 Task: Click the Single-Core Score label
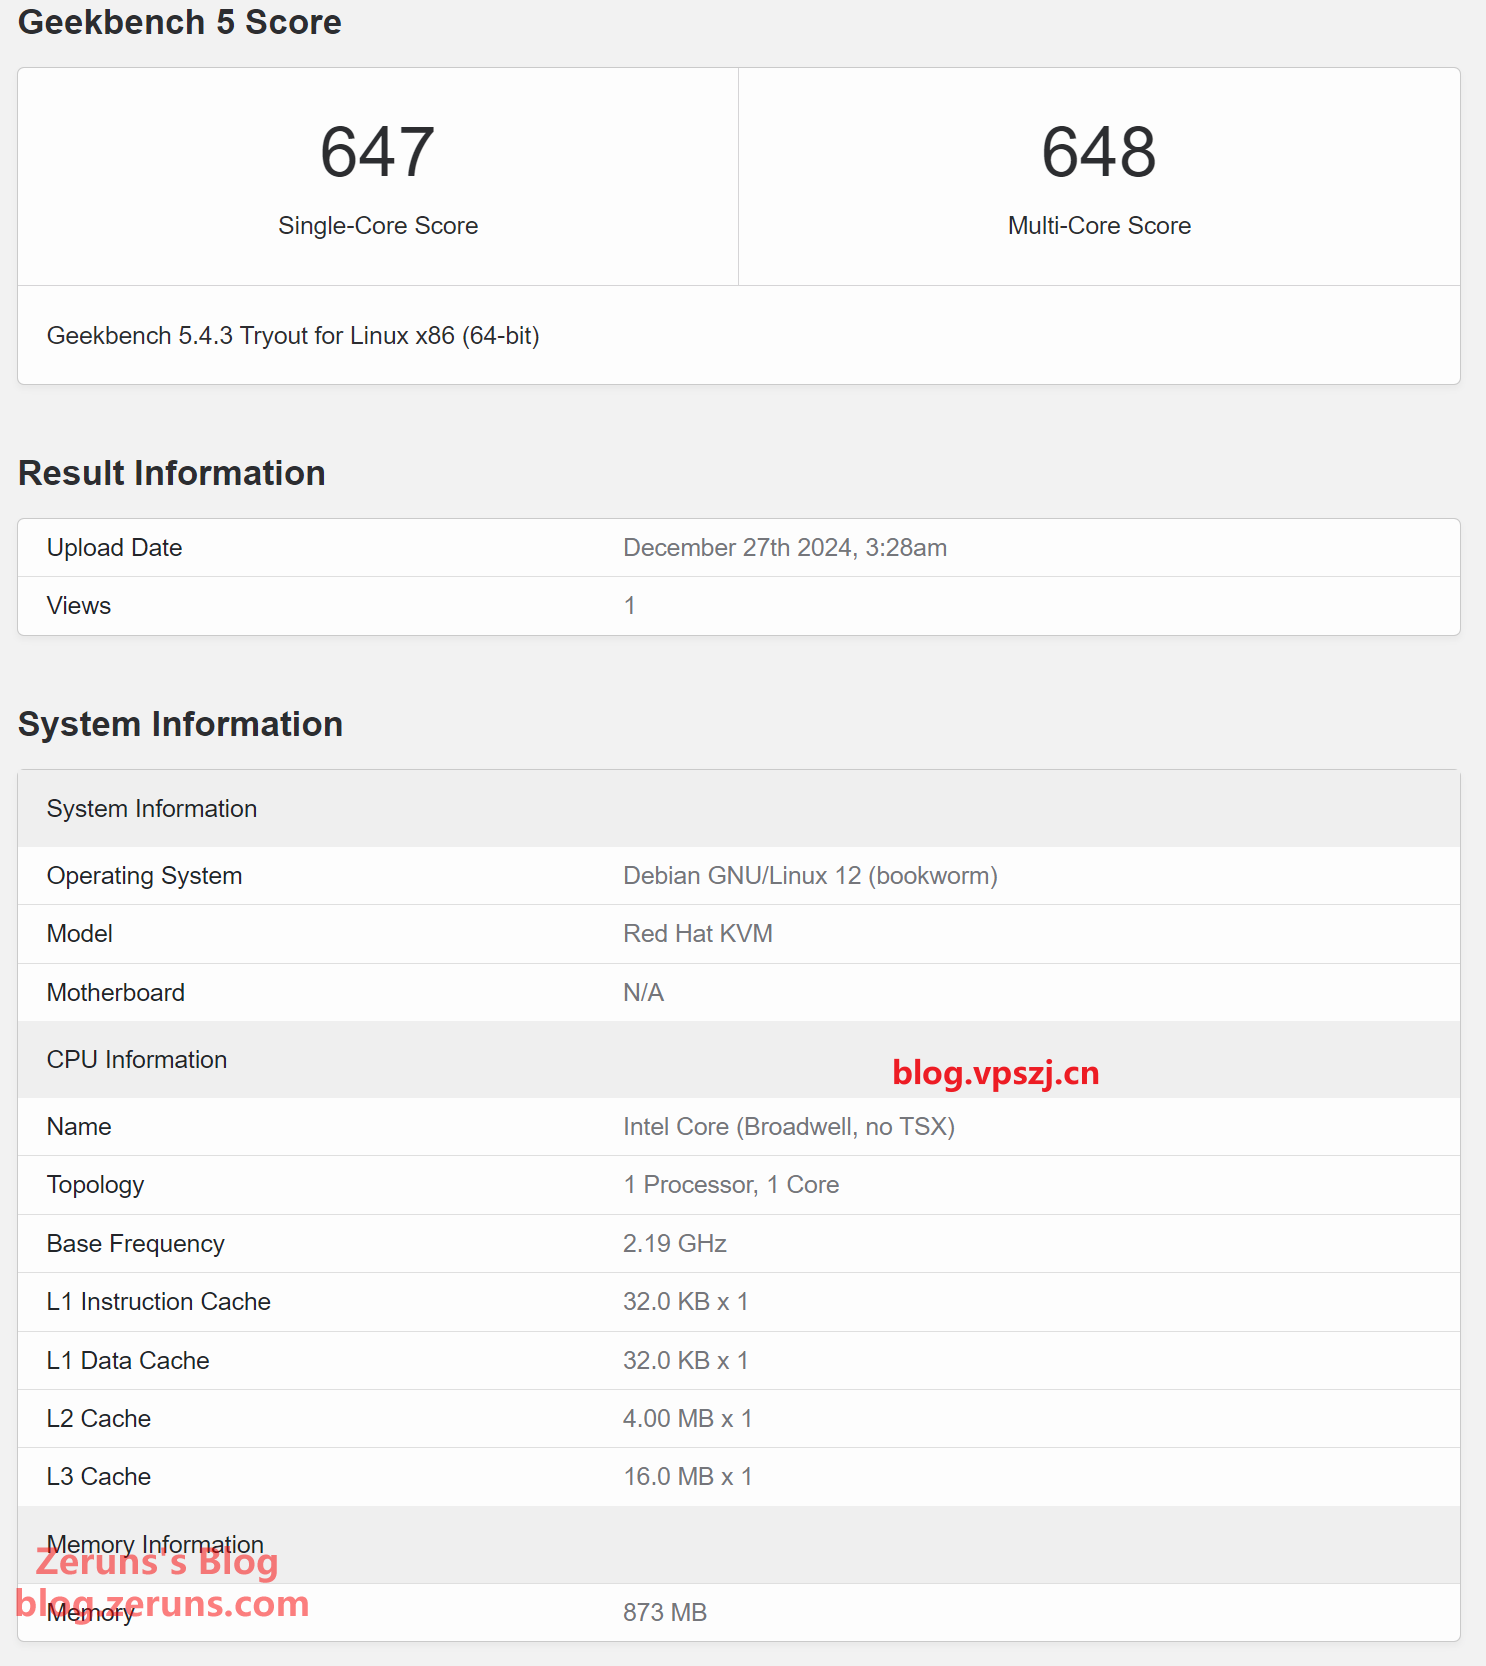click(x=378, y=226)
